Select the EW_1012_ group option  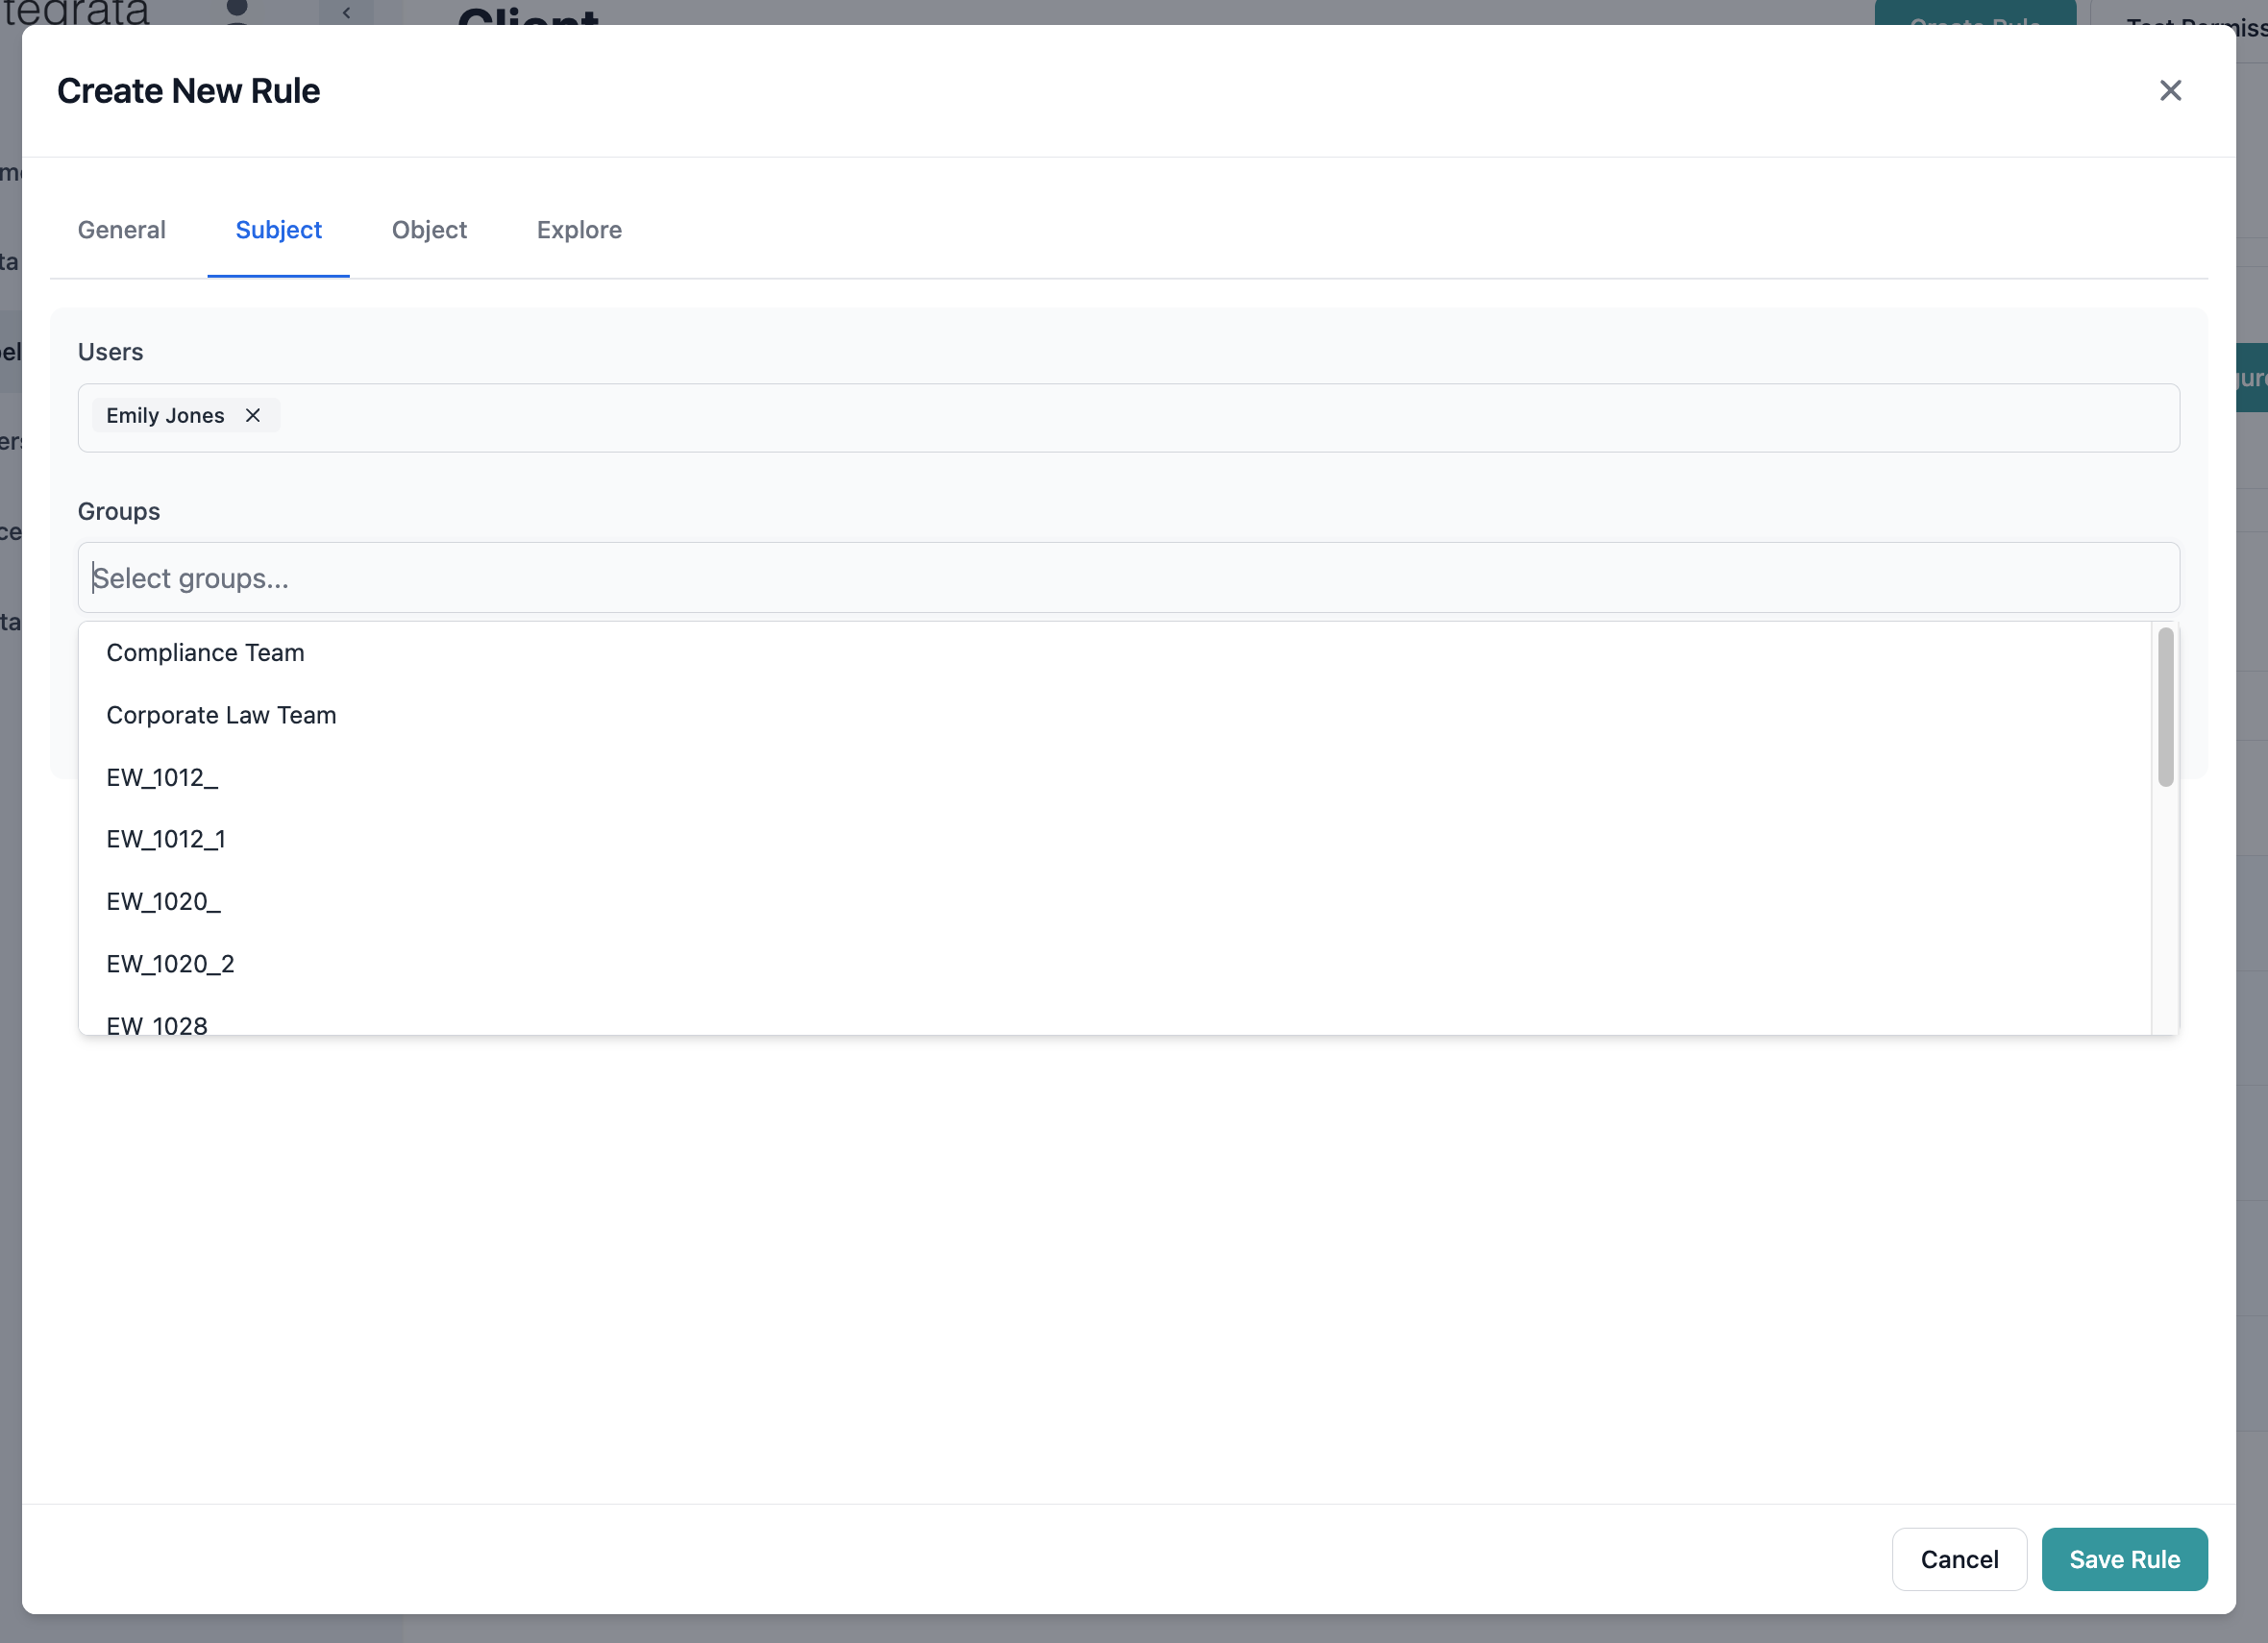click(162, 777)
